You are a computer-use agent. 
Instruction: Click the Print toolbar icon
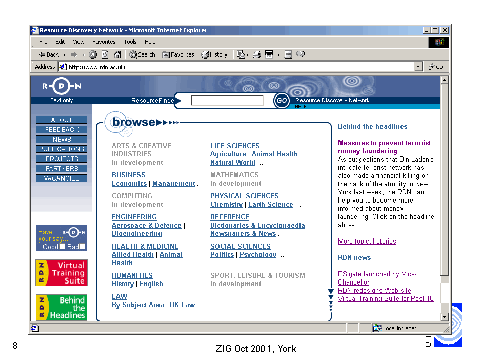click(x=256, y=54)
